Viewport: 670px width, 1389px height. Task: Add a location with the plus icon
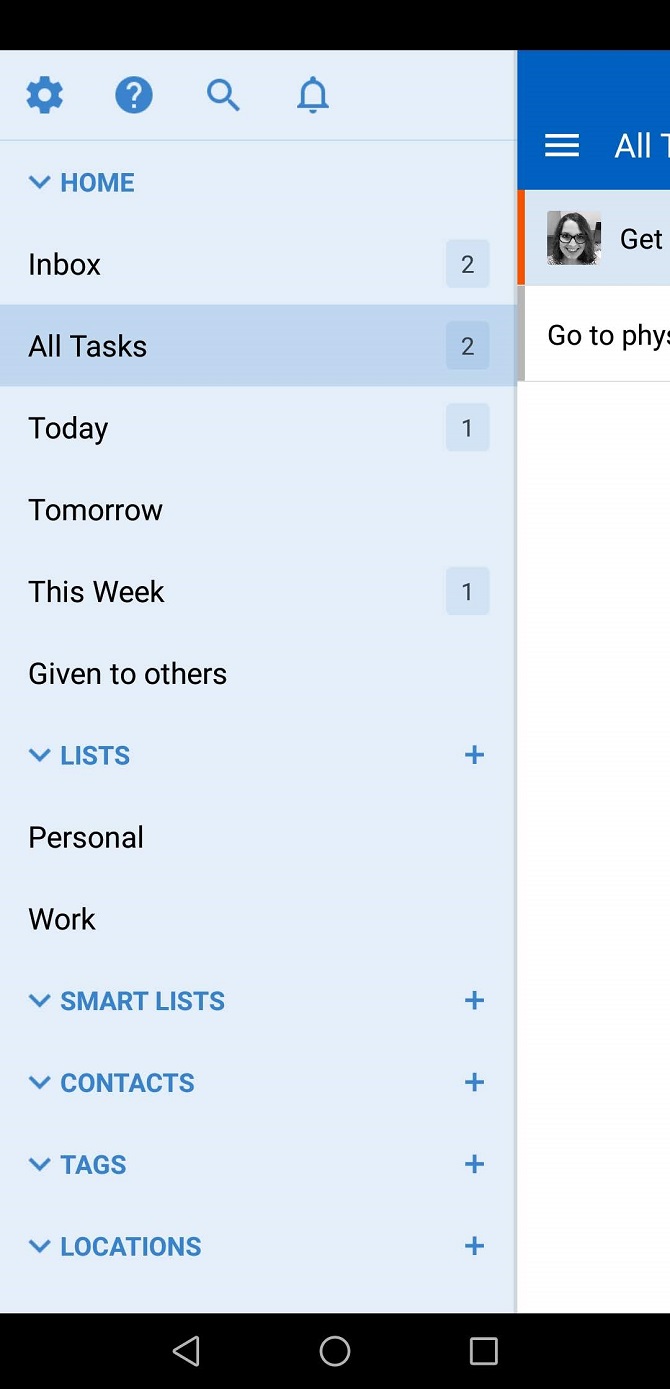(x=474, y=1247)
